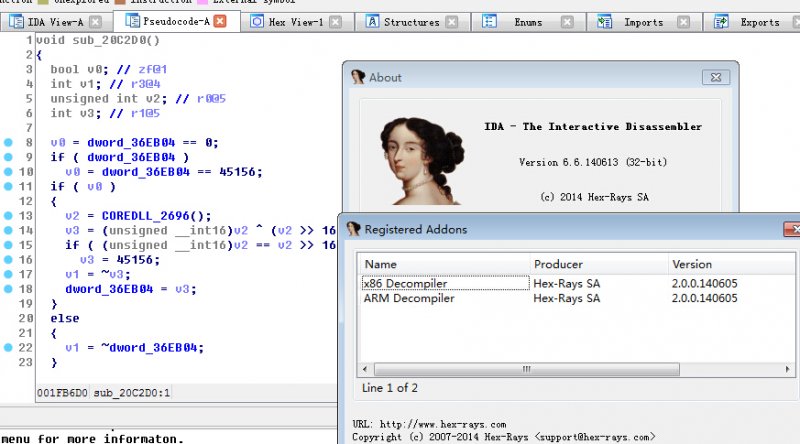The width and height of the screenshot is (800, 444).
Task: Click the Registered Addons title icon
Action: 353,229
